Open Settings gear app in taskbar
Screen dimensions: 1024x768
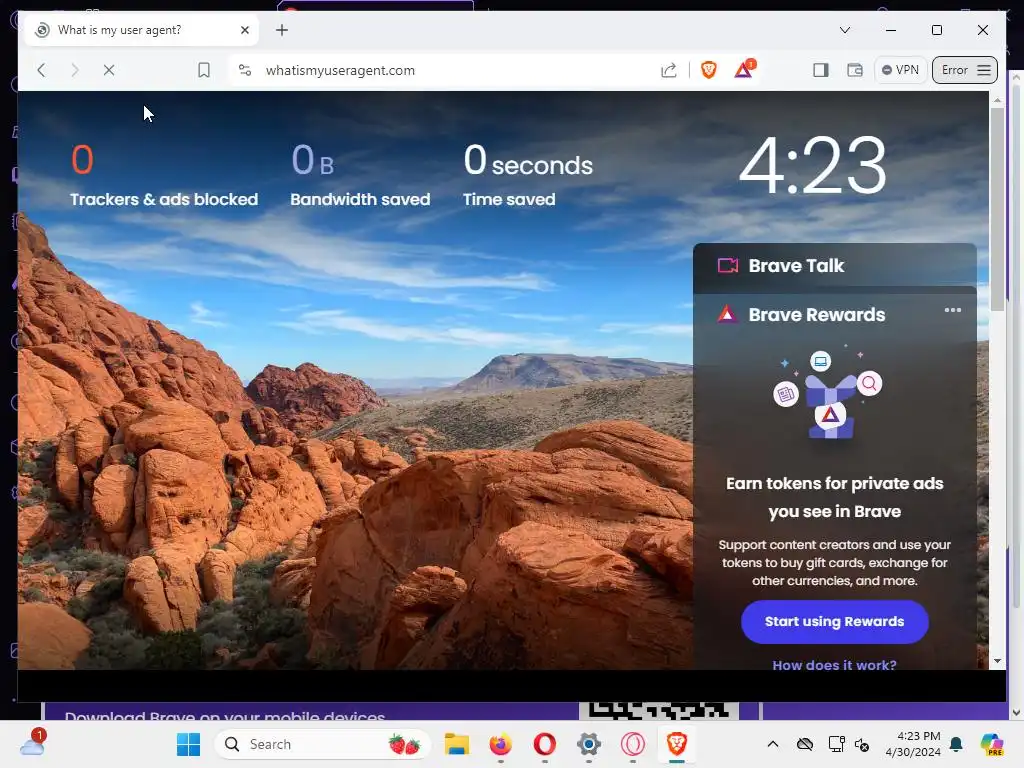(588, 744)
